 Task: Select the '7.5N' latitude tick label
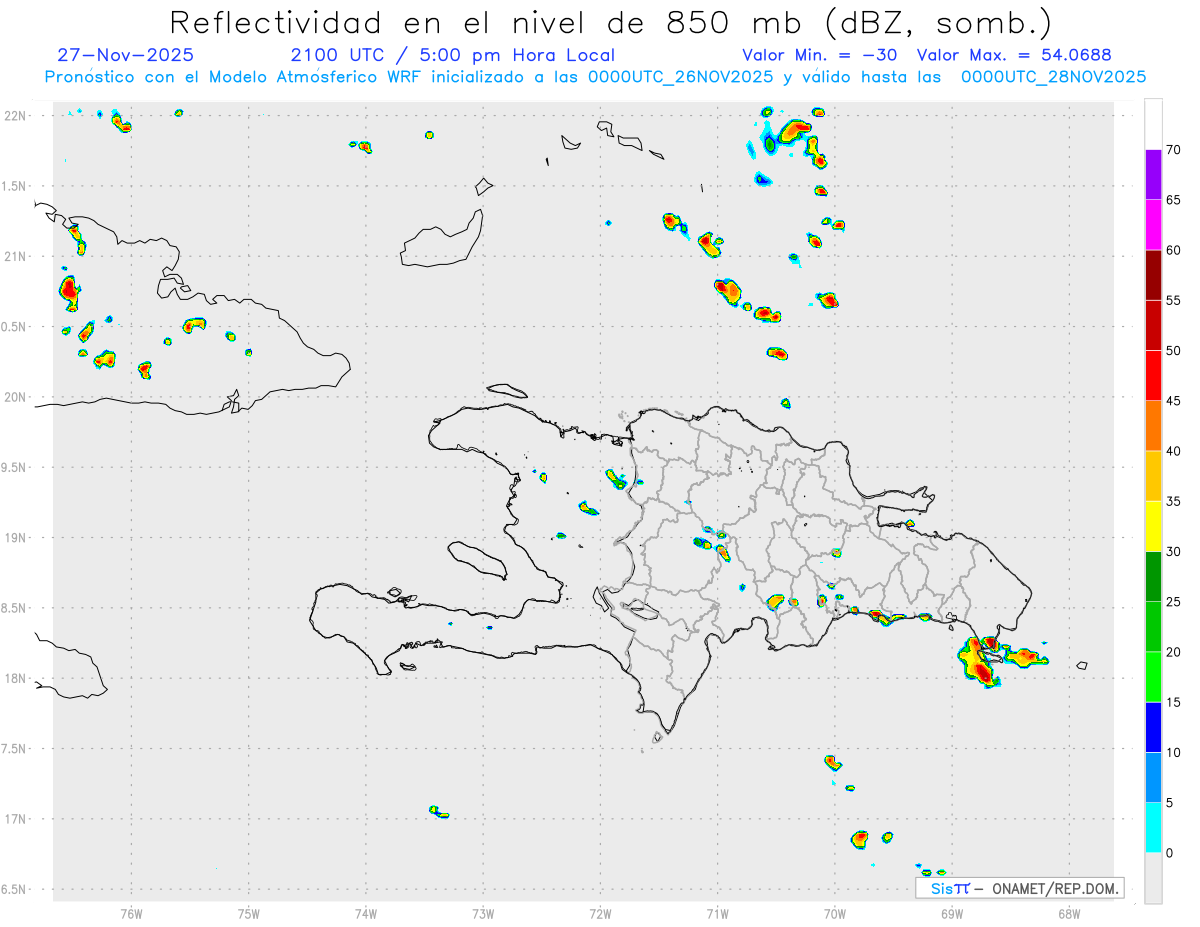point(13,749)
